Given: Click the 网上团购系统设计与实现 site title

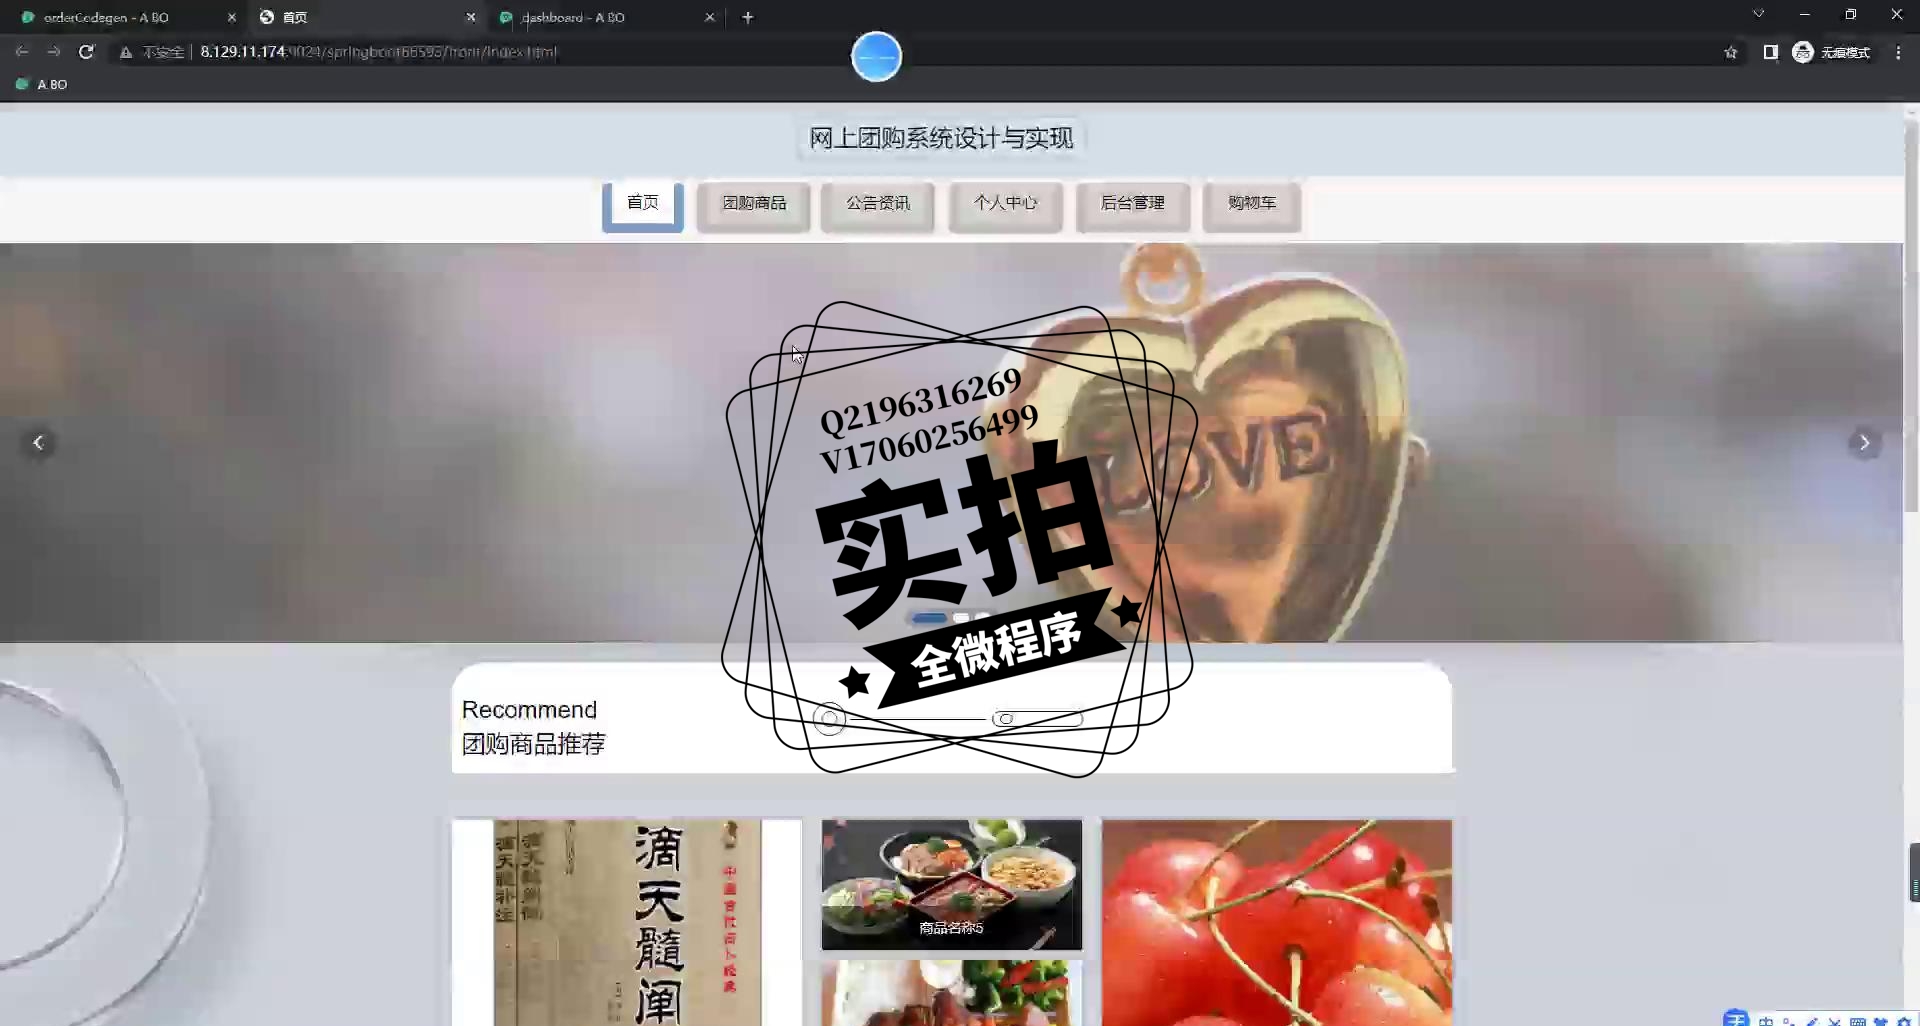Looking at the screenshot, I should pos(941,138).
